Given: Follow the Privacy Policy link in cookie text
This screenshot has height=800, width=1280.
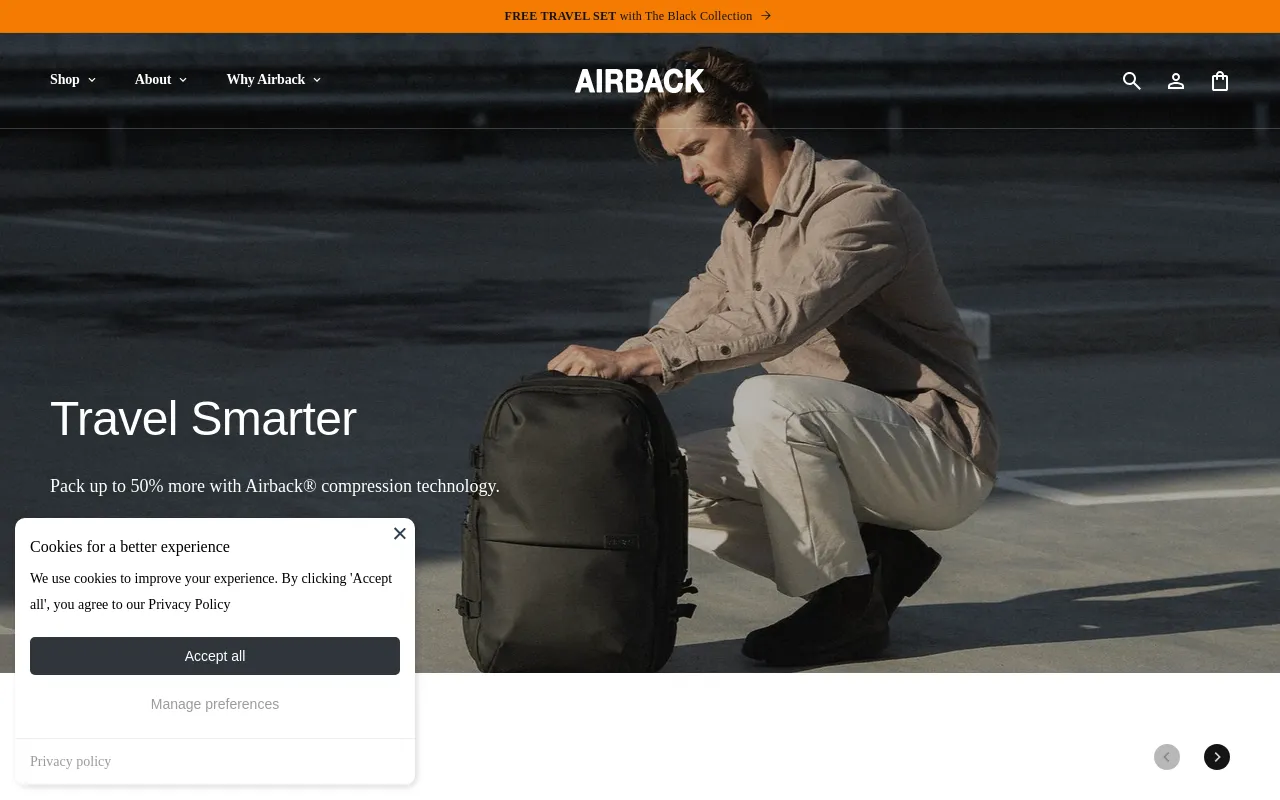Looking at the screenshot, I should click(x=189, y=605).
